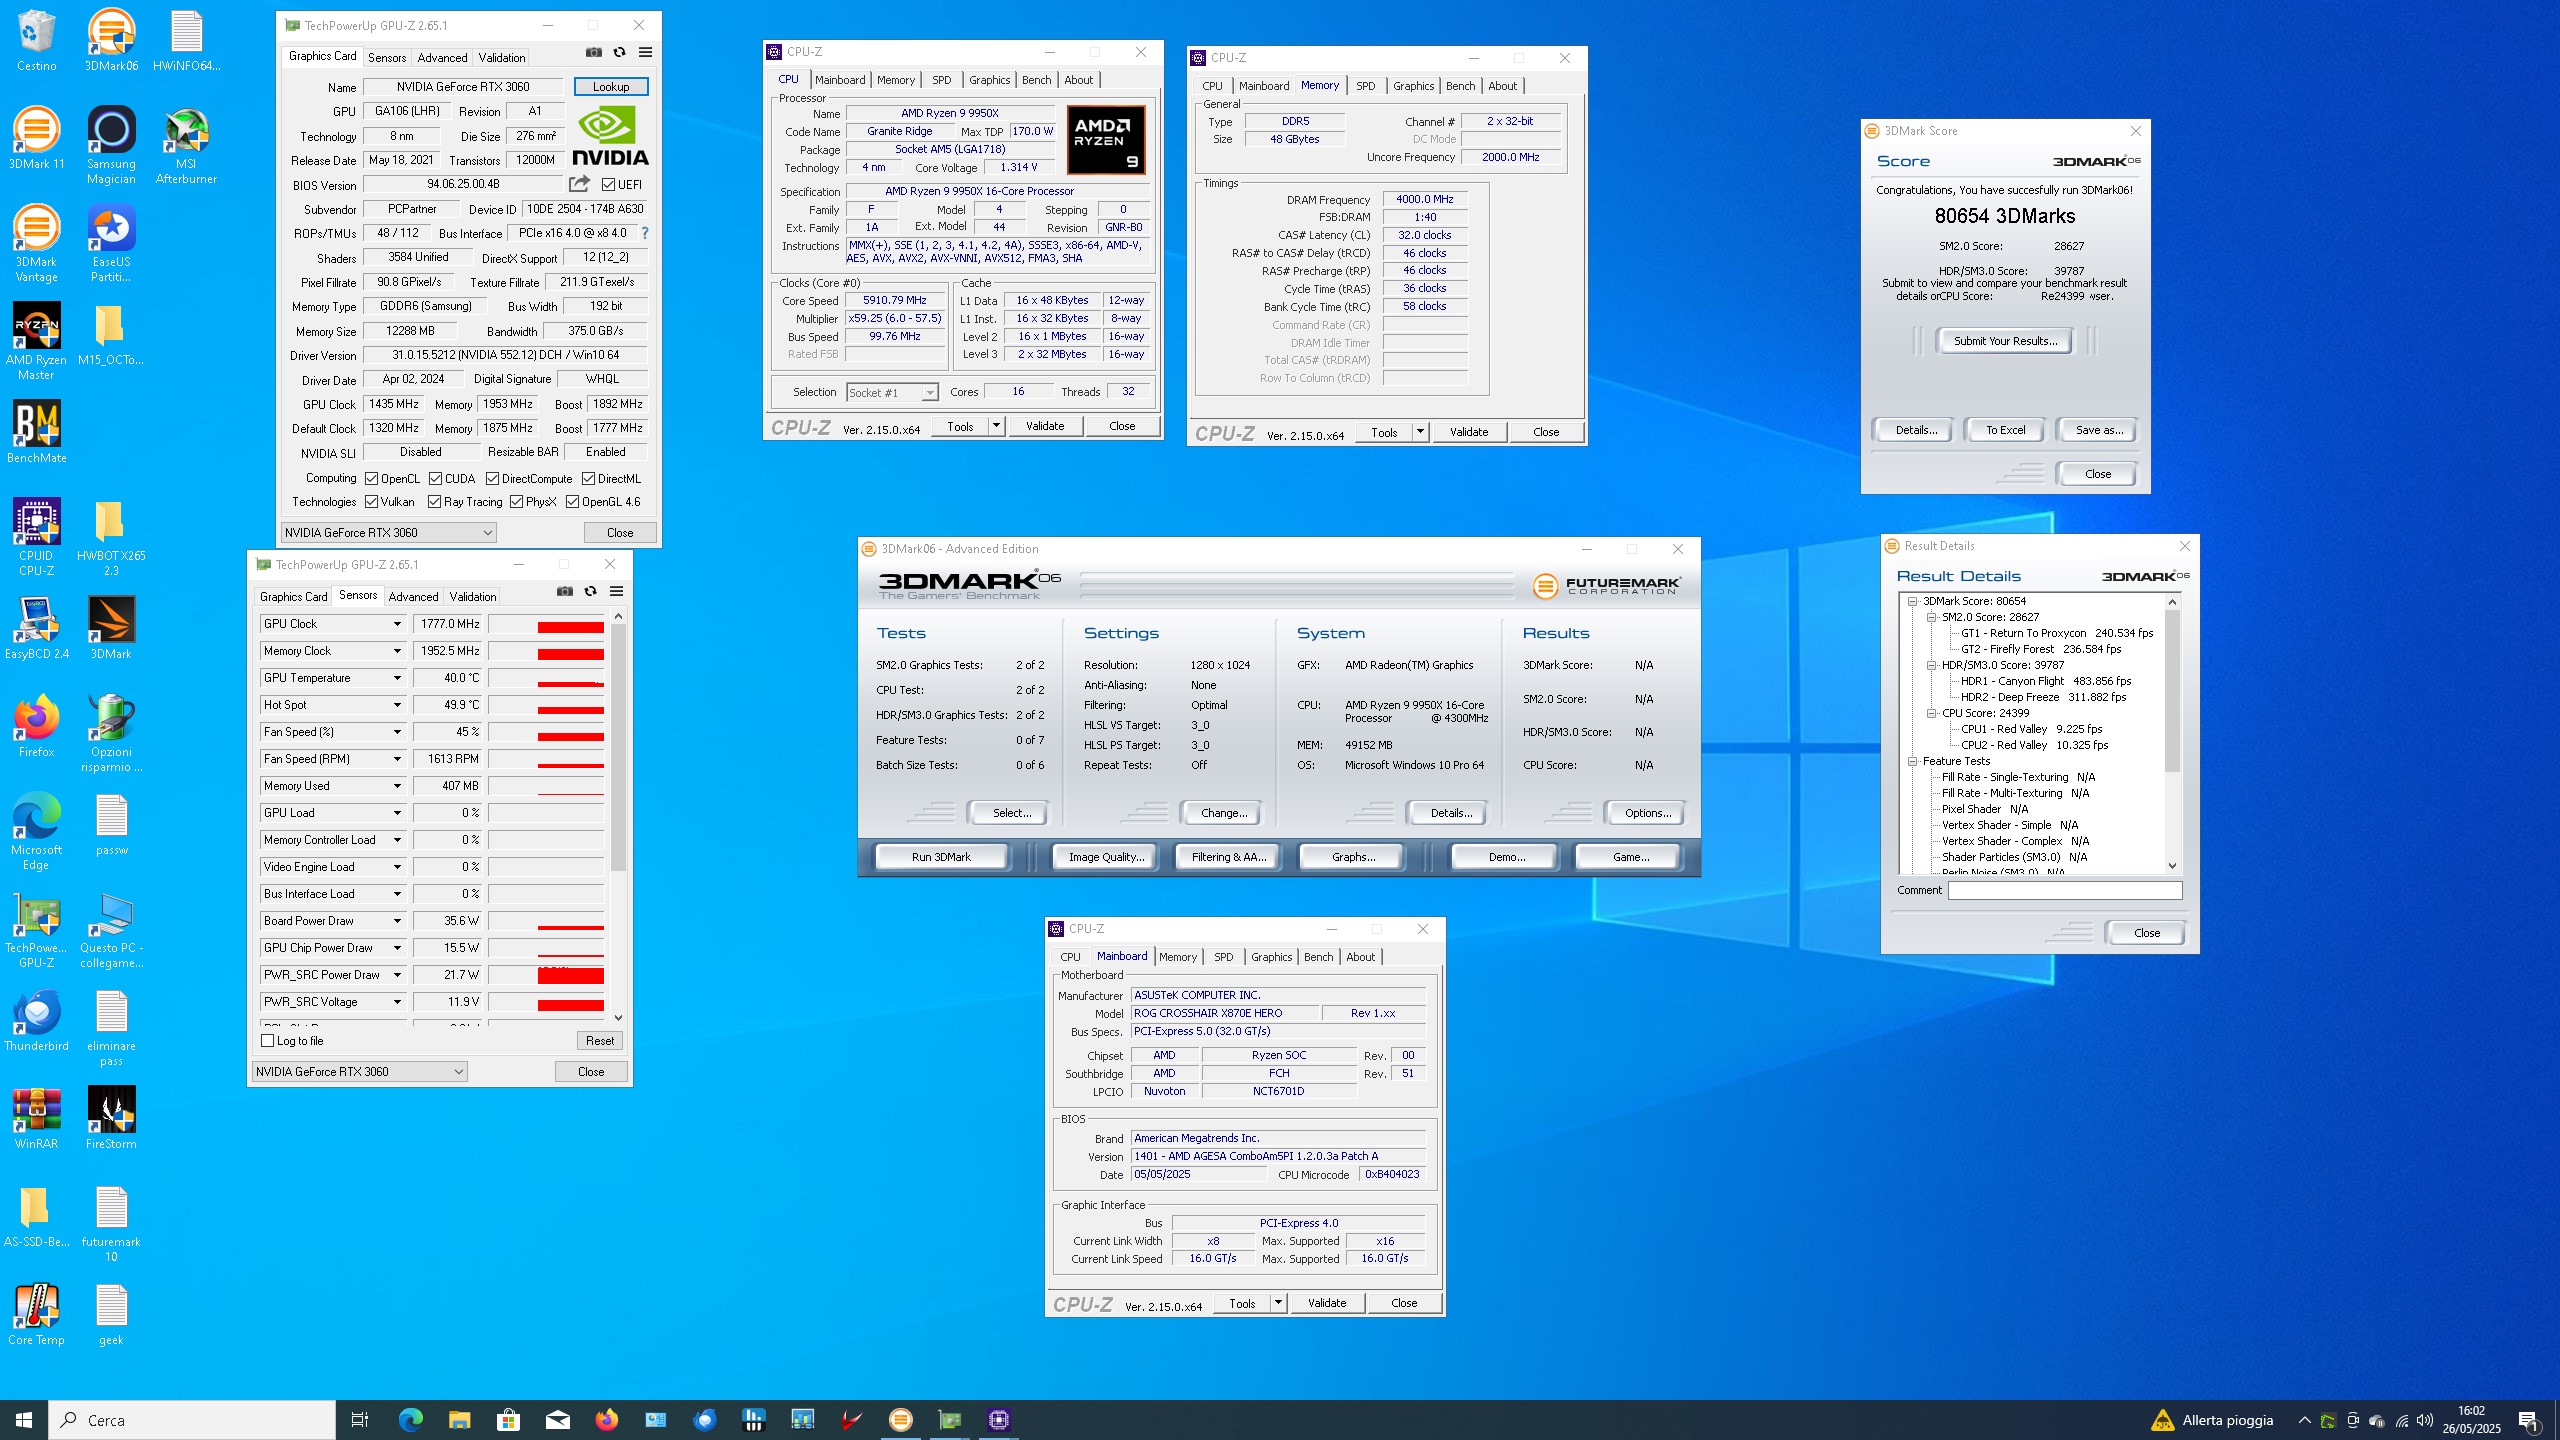Launch EasyBCD 2.4 desktop icon
This screenshot has width=2560, height=1440.
tap(36, 628)
